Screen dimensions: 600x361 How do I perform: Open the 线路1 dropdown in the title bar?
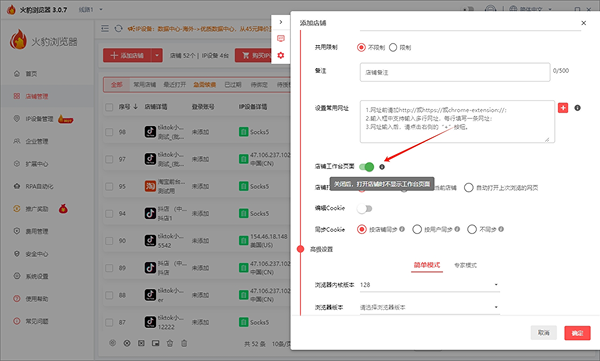90,10
